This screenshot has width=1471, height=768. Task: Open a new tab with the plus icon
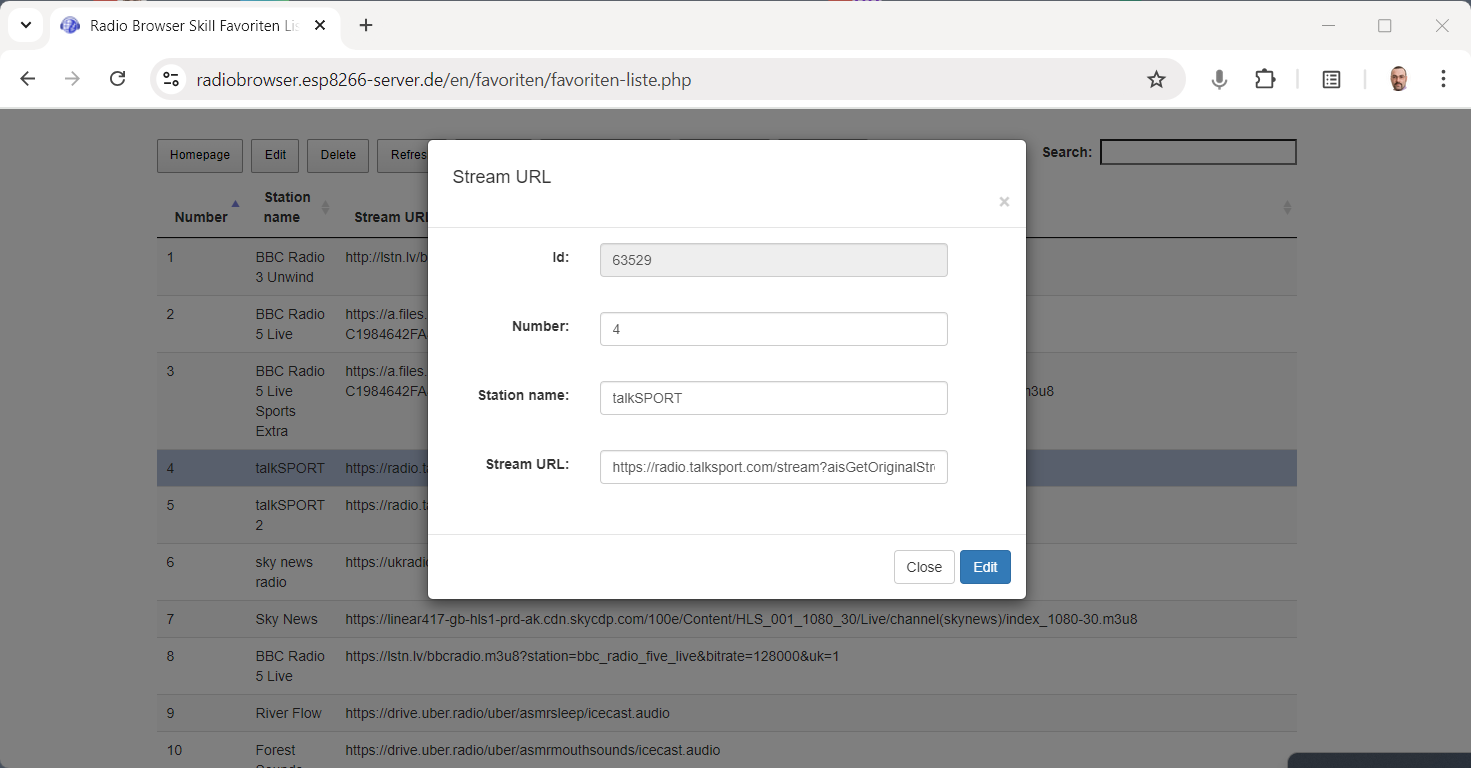coord(366,26)
